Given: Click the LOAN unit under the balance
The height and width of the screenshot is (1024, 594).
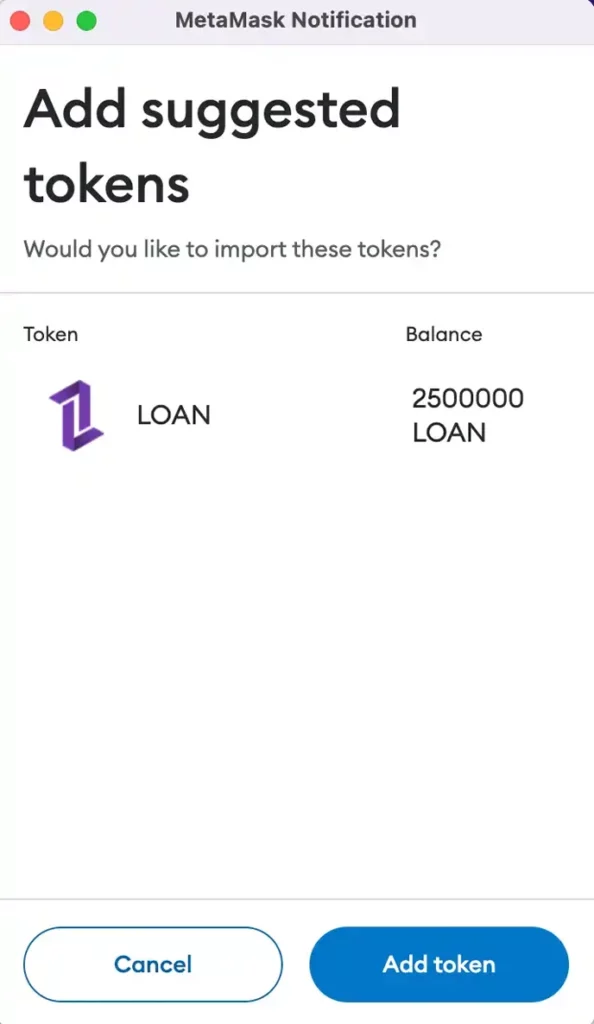Looking at the screenshot, I should (449, 432).
